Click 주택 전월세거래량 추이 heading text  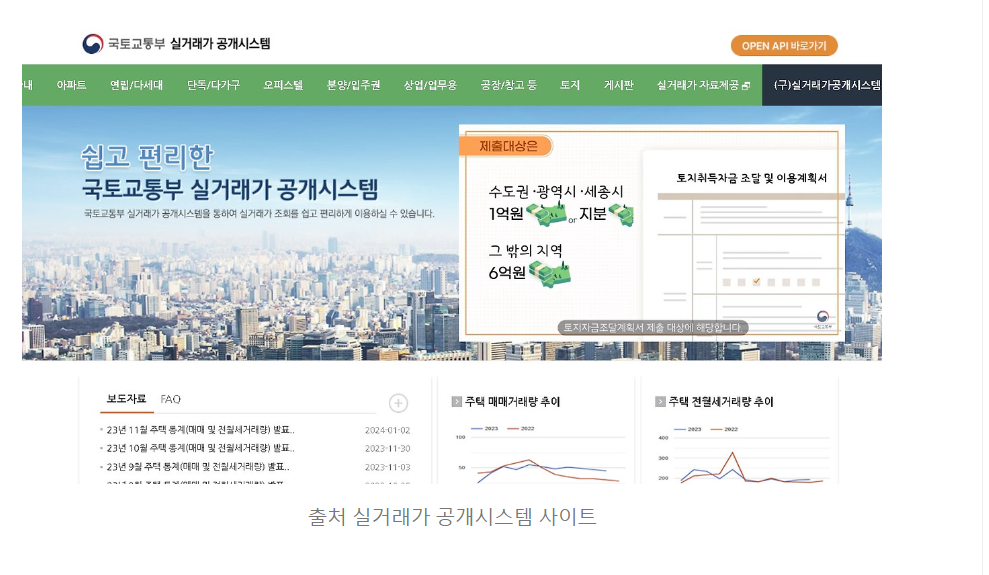[721, 402]
